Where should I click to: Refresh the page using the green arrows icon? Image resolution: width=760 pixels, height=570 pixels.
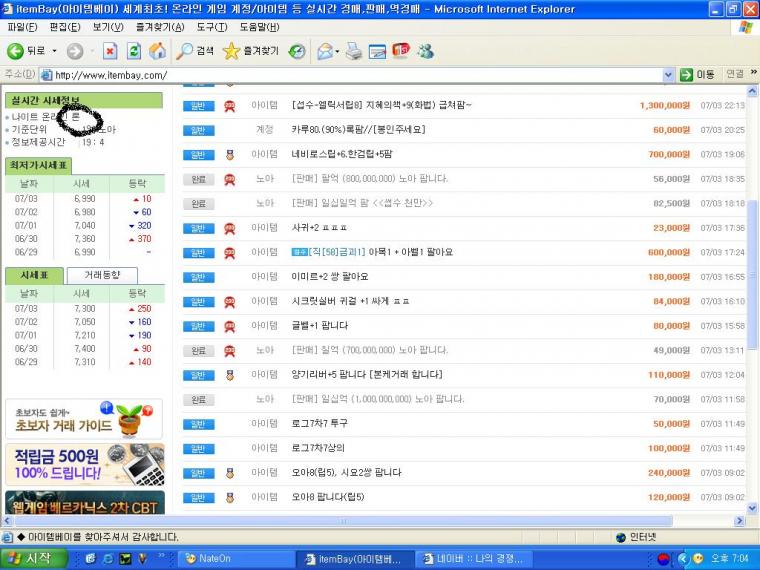134,51
